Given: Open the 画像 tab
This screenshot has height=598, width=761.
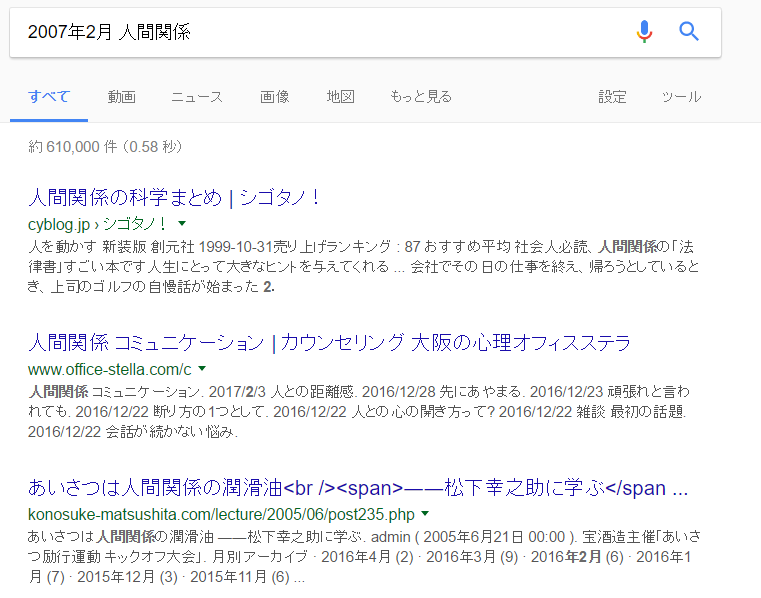Looking at the screenshot, I should click(274, 97).
